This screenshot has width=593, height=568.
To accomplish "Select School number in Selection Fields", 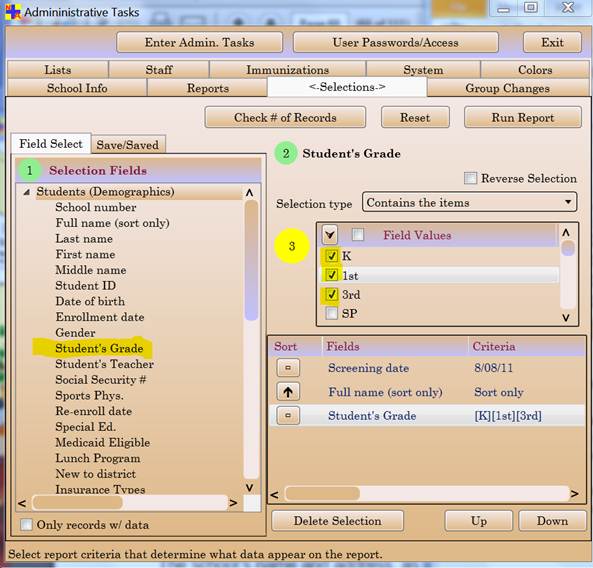I will pyautogui.click(x=96, y=207).
